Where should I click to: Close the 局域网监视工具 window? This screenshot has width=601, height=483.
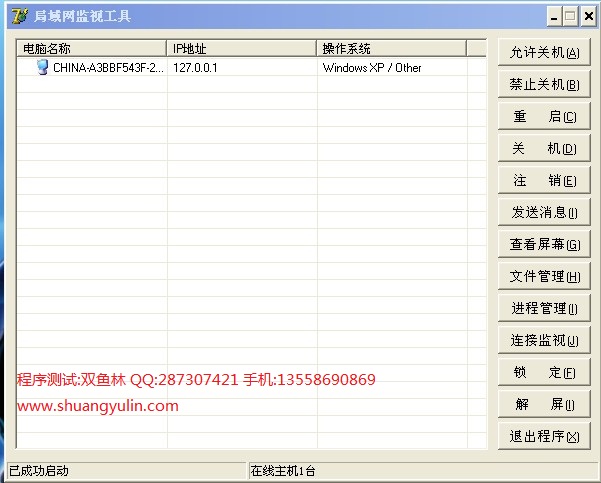pyautogui.click(x=589, y=16)
